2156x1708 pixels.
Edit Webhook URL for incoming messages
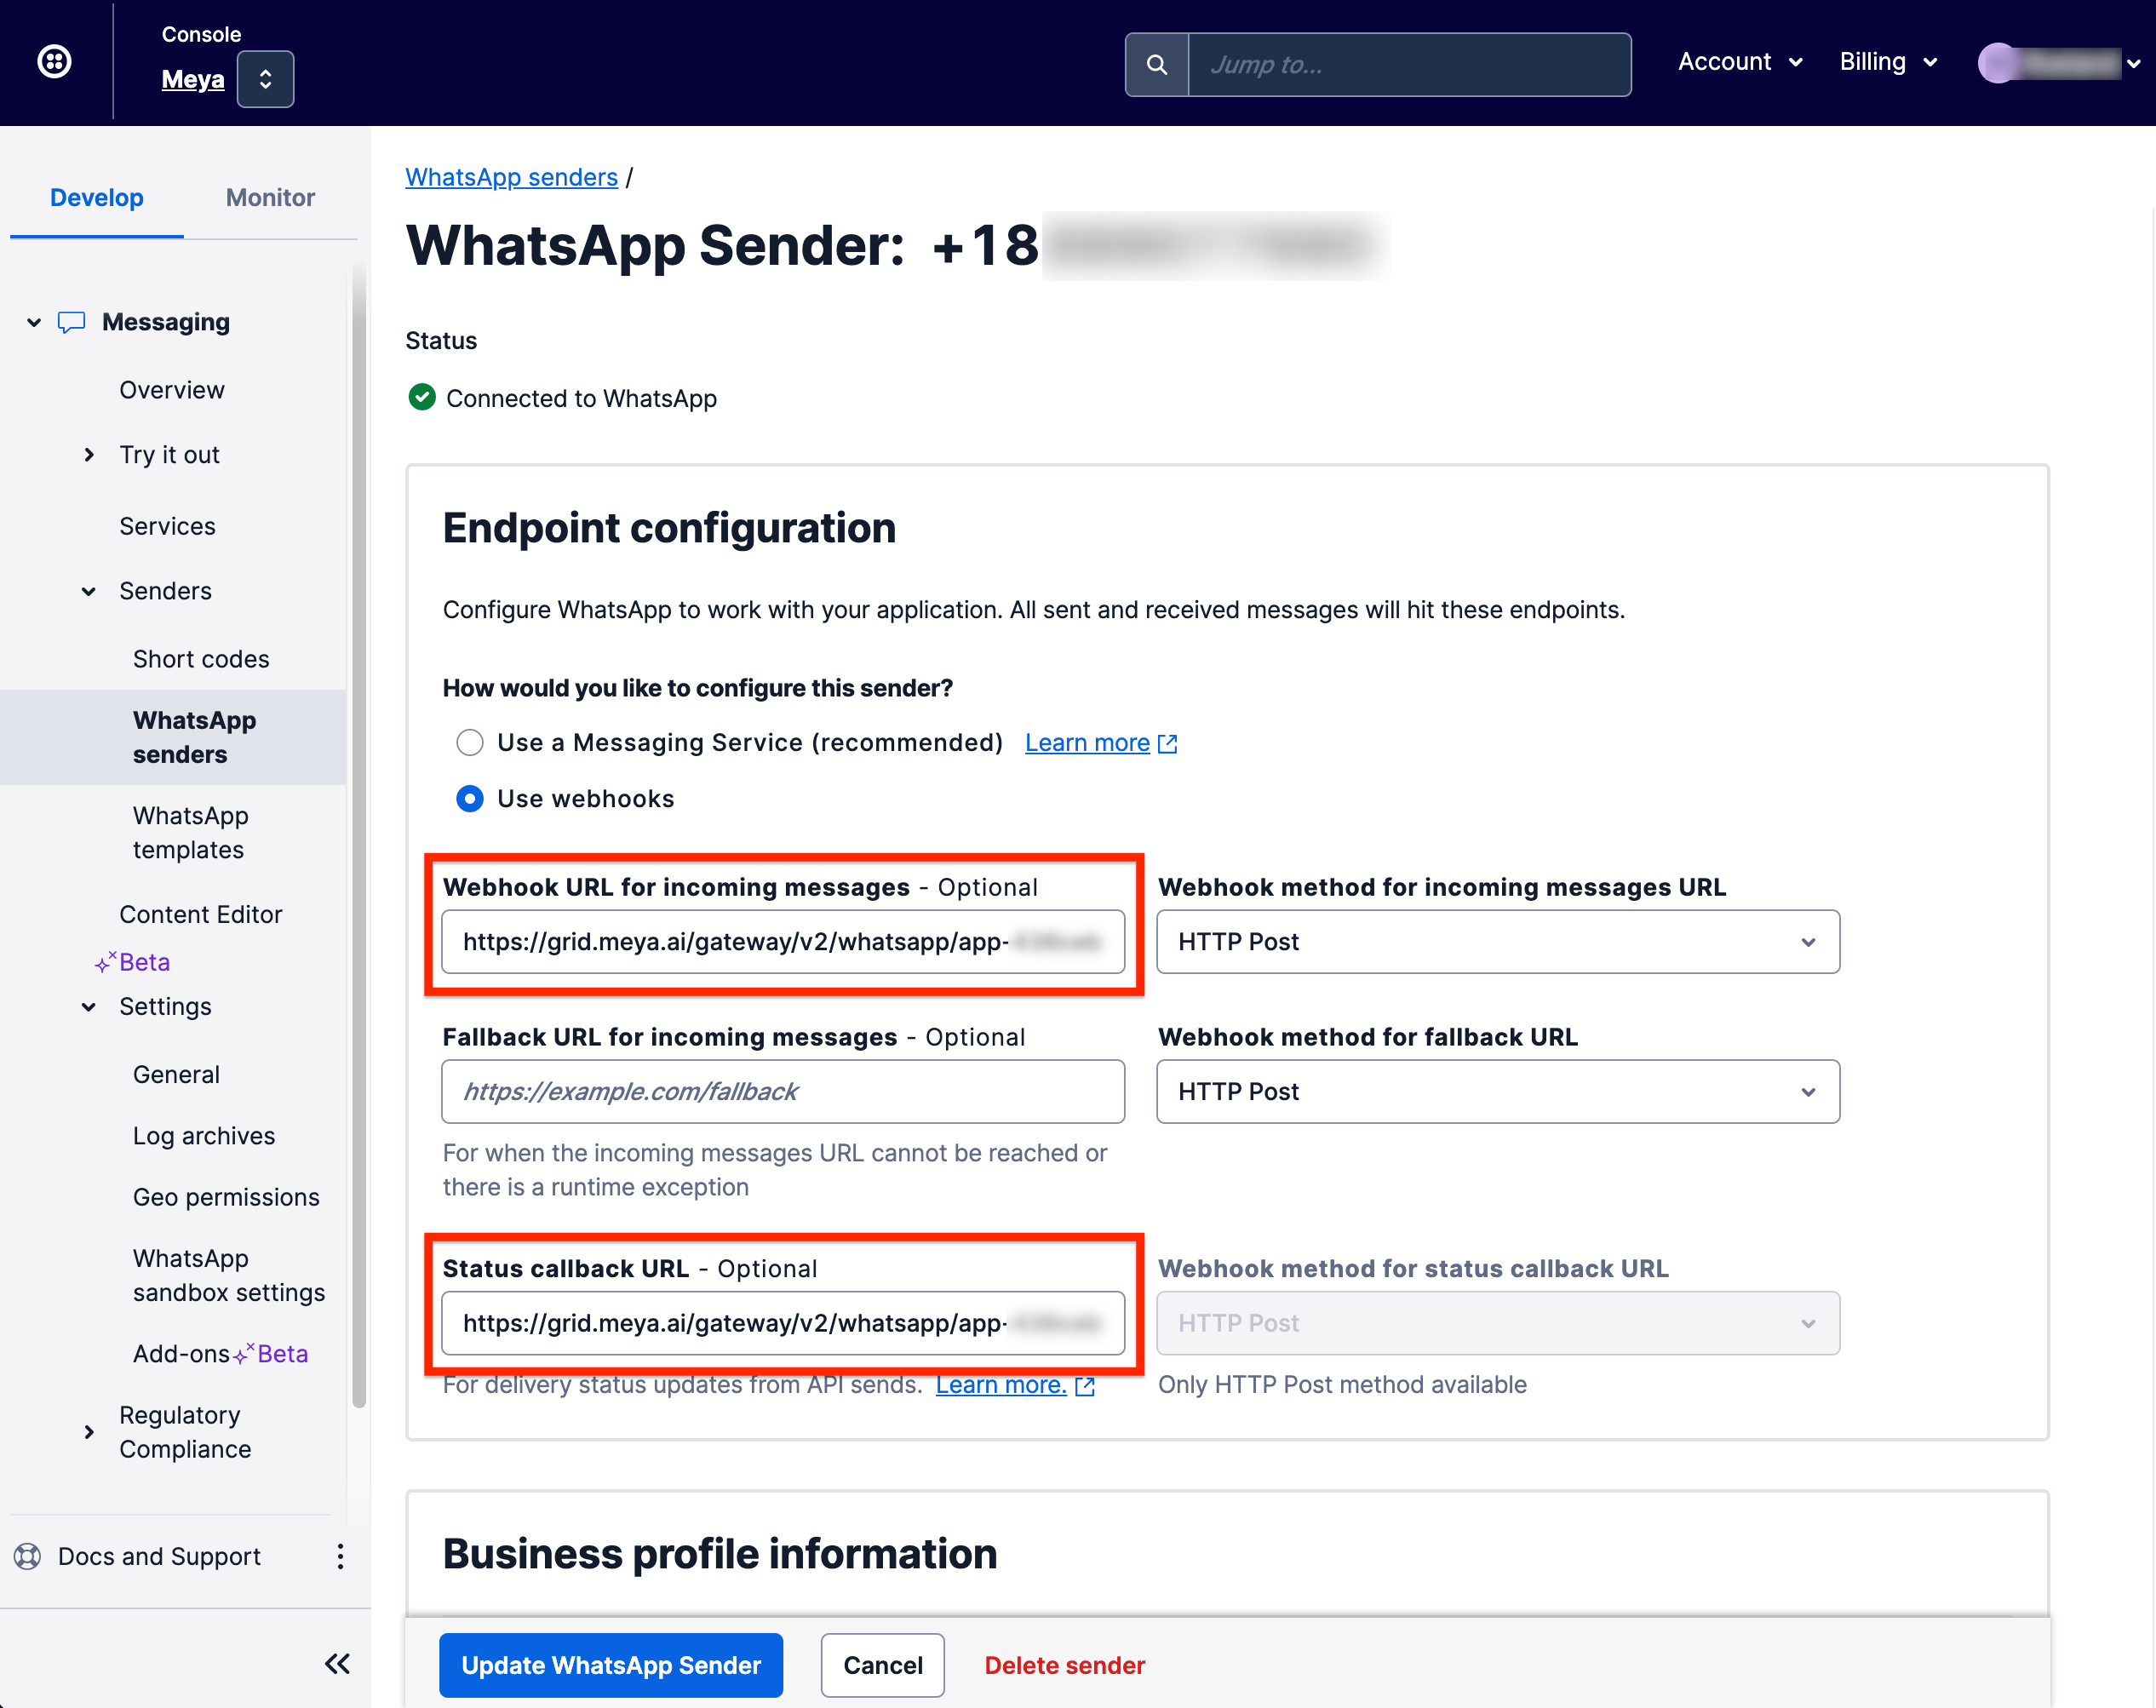pos(783,941)
